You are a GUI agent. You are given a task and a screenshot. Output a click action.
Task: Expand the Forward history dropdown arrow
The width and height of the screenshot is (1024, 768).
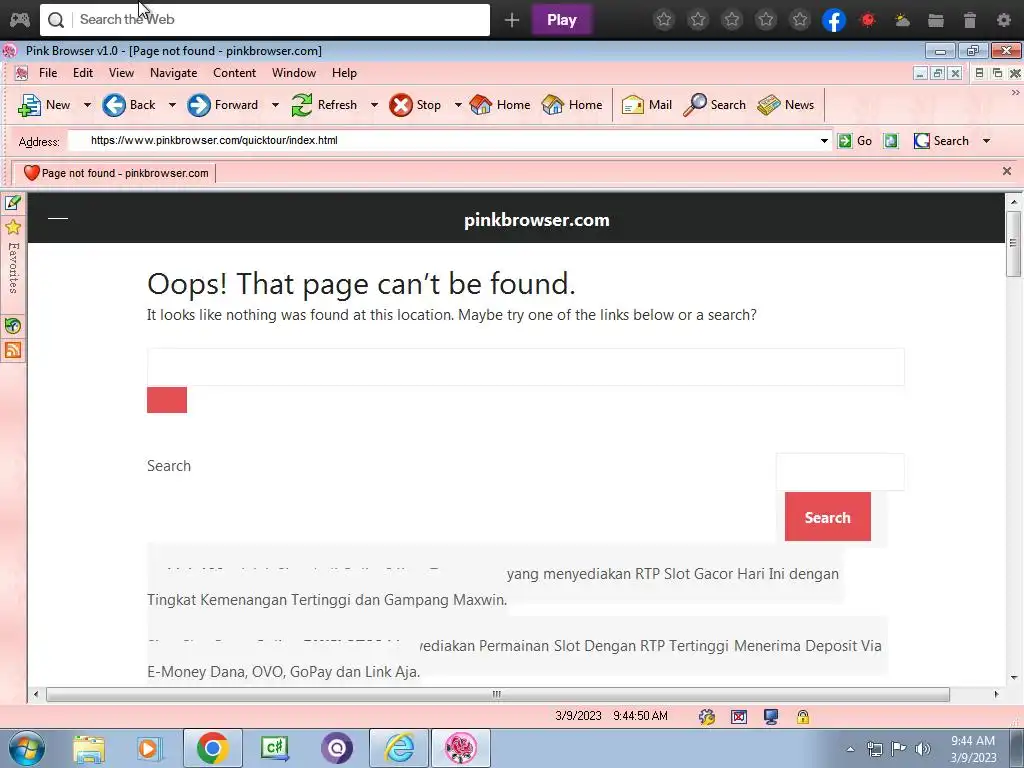275,105
